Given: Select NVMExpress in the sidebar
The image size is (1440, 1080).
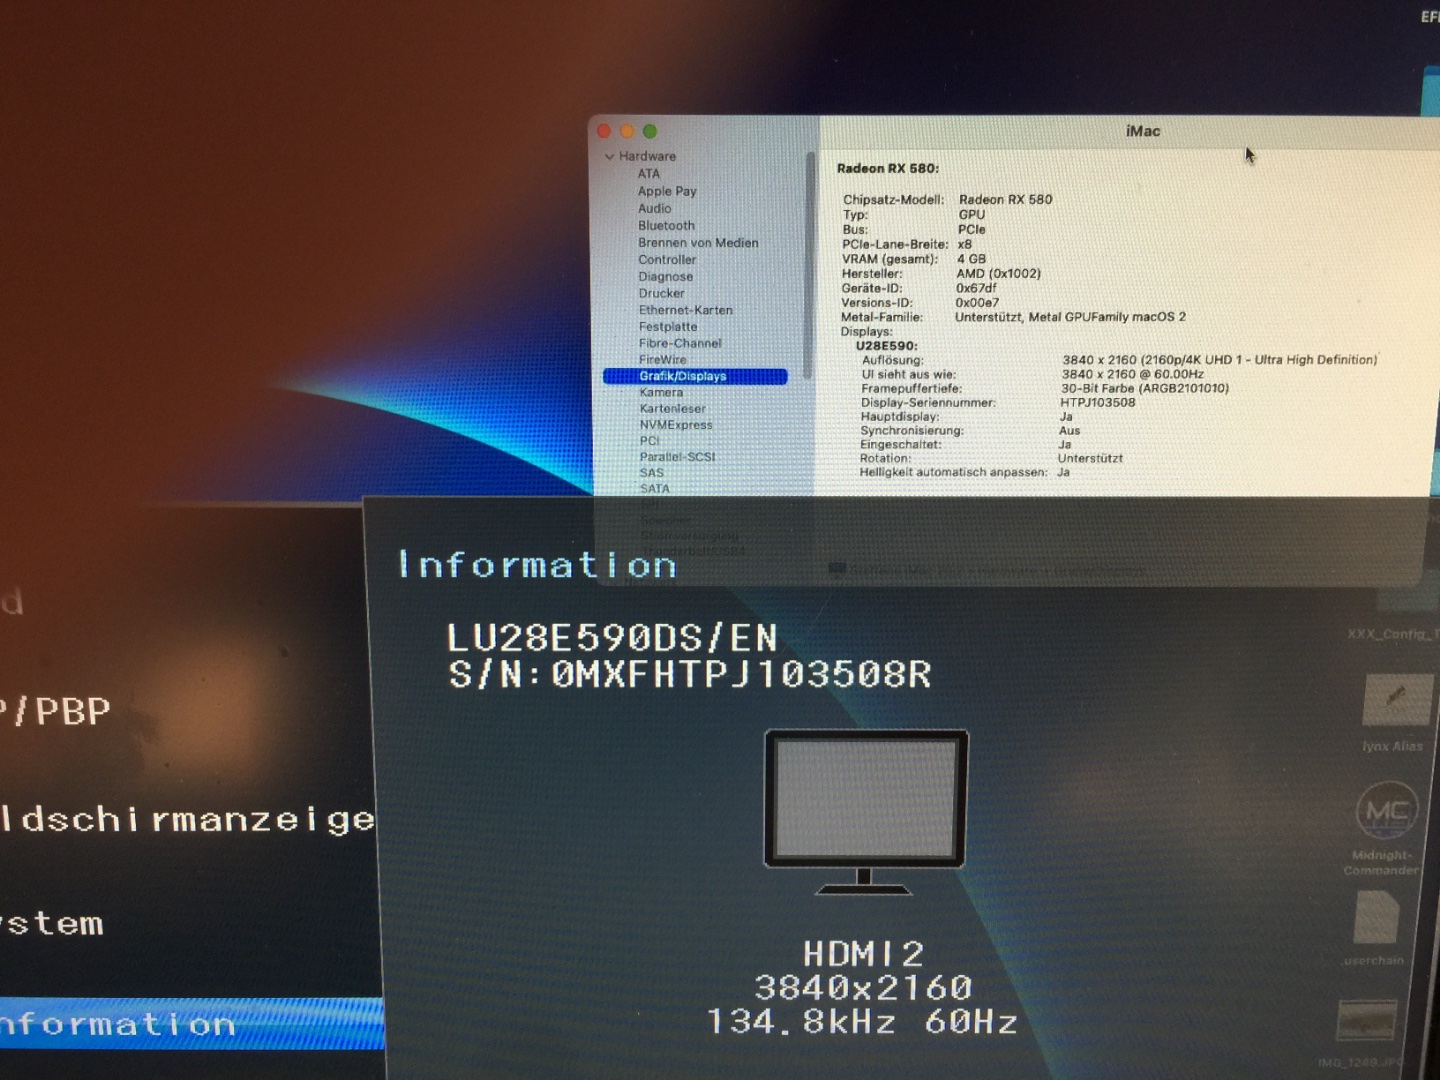Looking at the screenshot, I should point(676,425).
